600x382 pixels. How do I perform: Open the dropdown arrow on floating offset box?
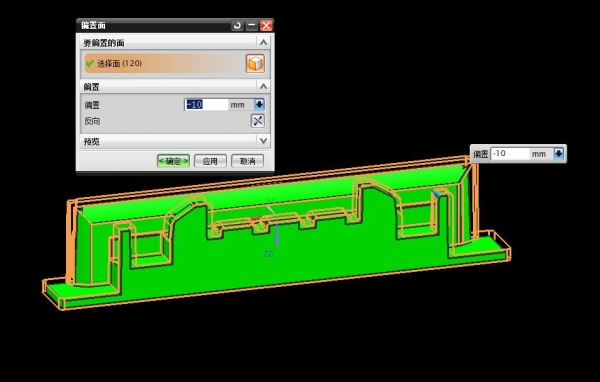[559, 154]
